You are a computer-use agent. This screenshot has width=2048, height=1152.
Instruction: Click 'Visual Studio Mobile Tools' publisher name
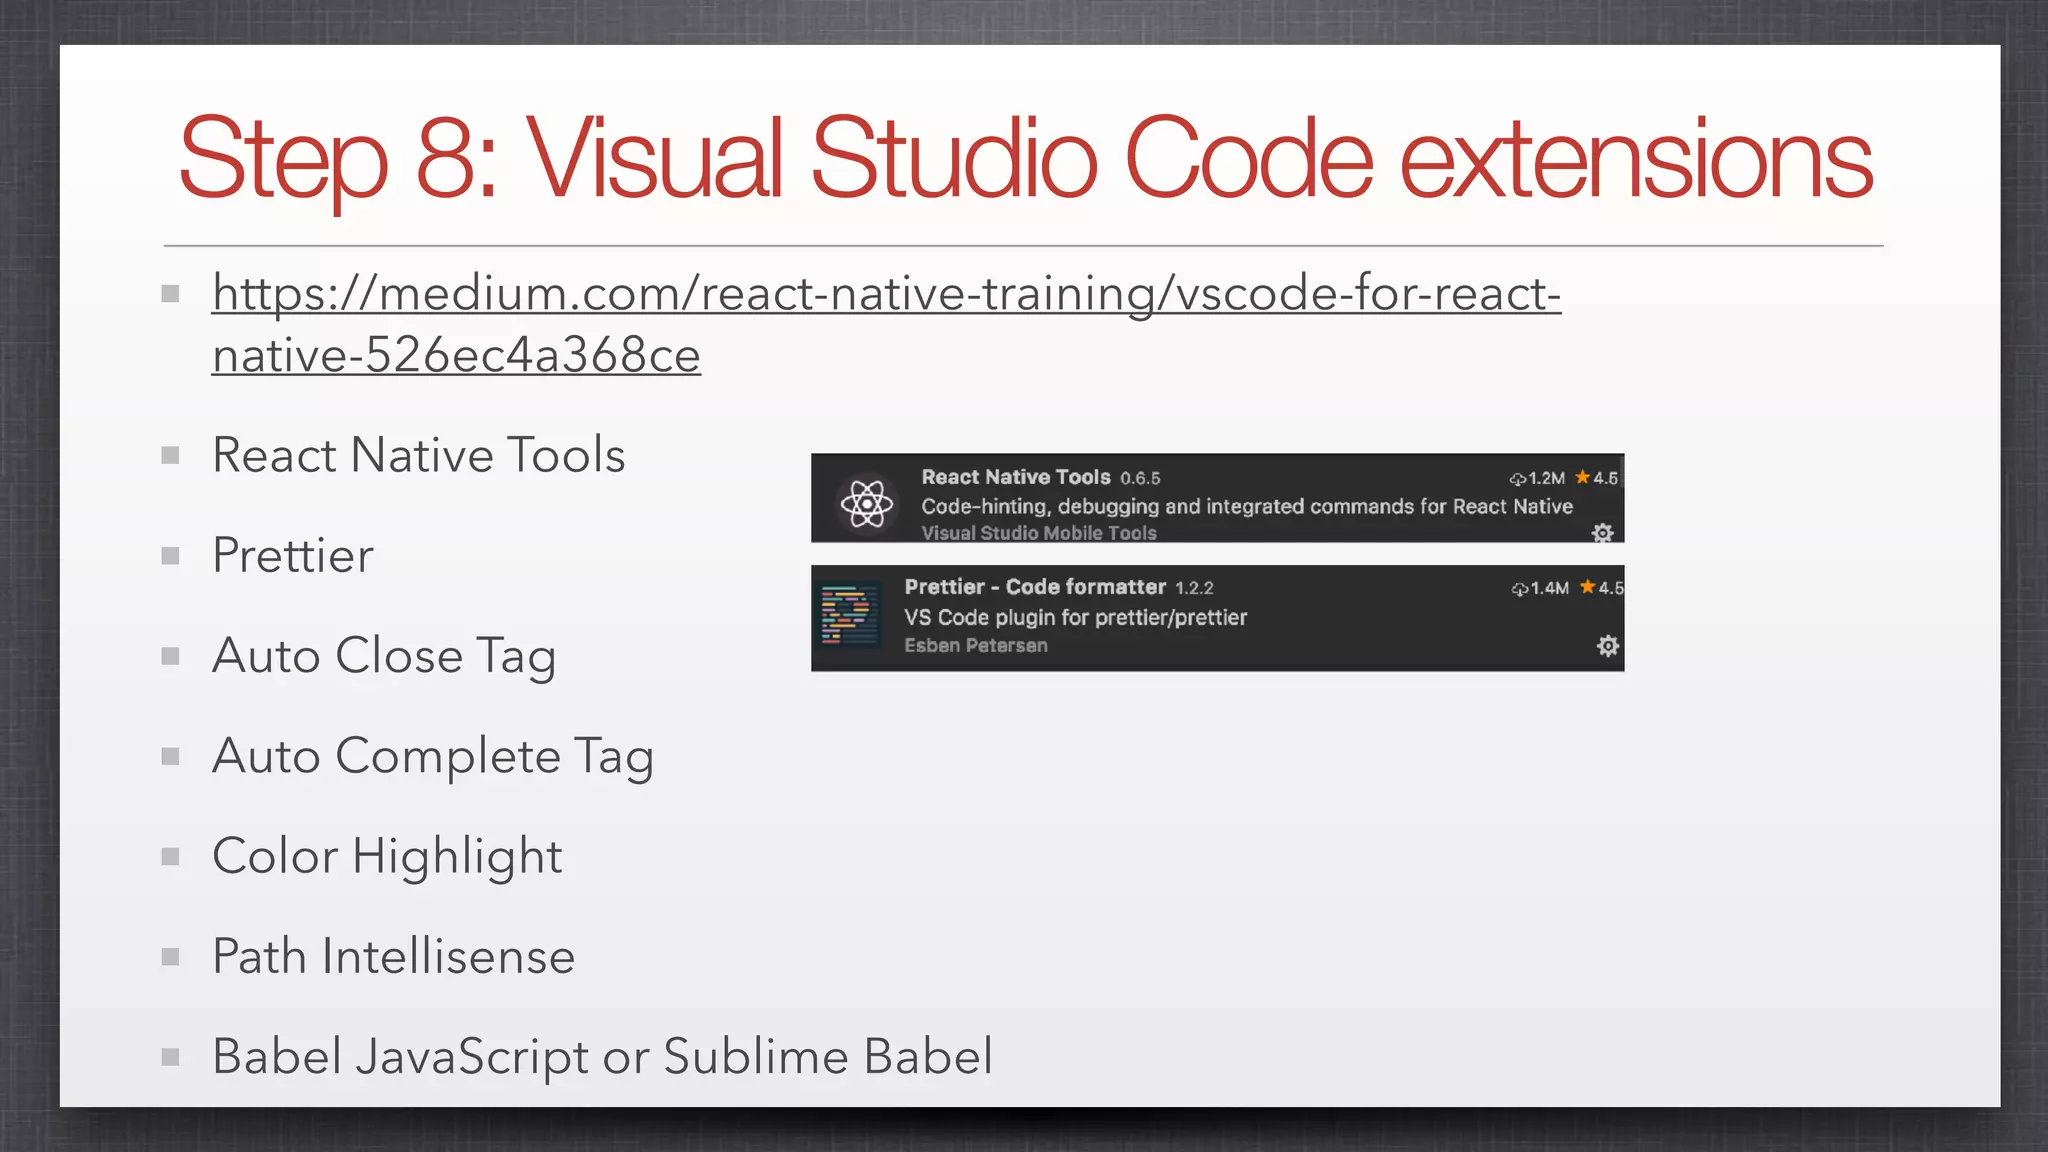(x=1038, y=533)
